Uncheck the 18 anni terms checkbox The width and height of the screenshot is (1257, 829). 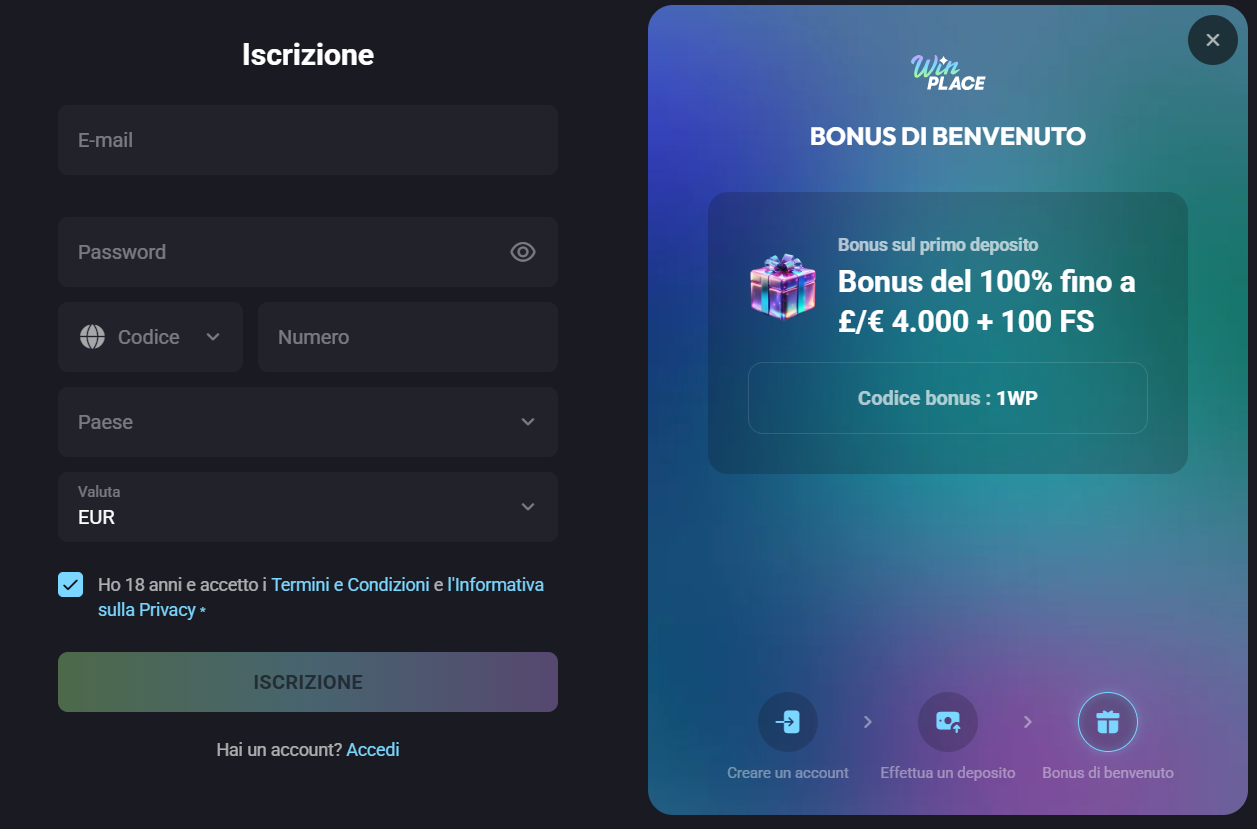pyautogui.click(x=70, y=585)
